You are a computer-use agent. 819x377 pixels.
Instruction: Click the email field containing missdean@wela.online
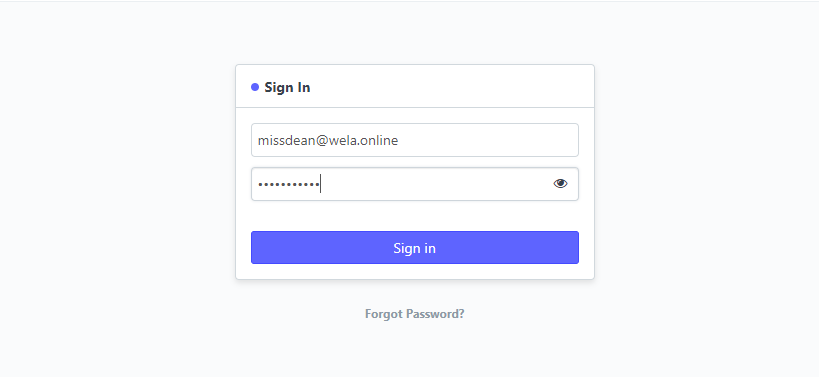(415, 140)
